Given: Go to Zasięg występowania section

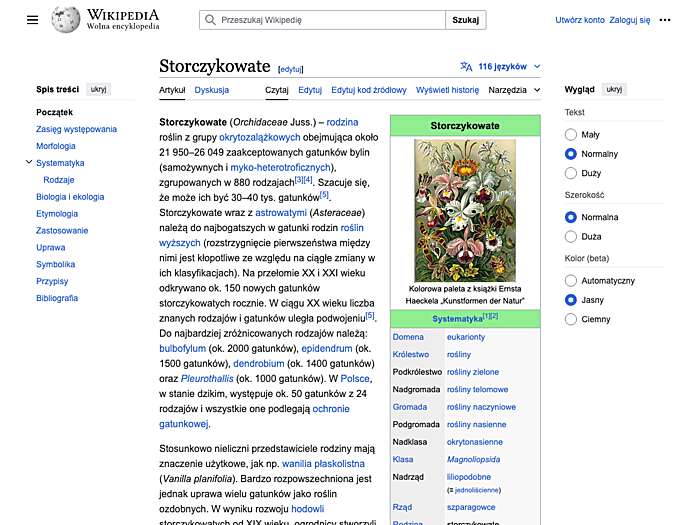Looking at the screenshot, I should (x=76, y=129).
